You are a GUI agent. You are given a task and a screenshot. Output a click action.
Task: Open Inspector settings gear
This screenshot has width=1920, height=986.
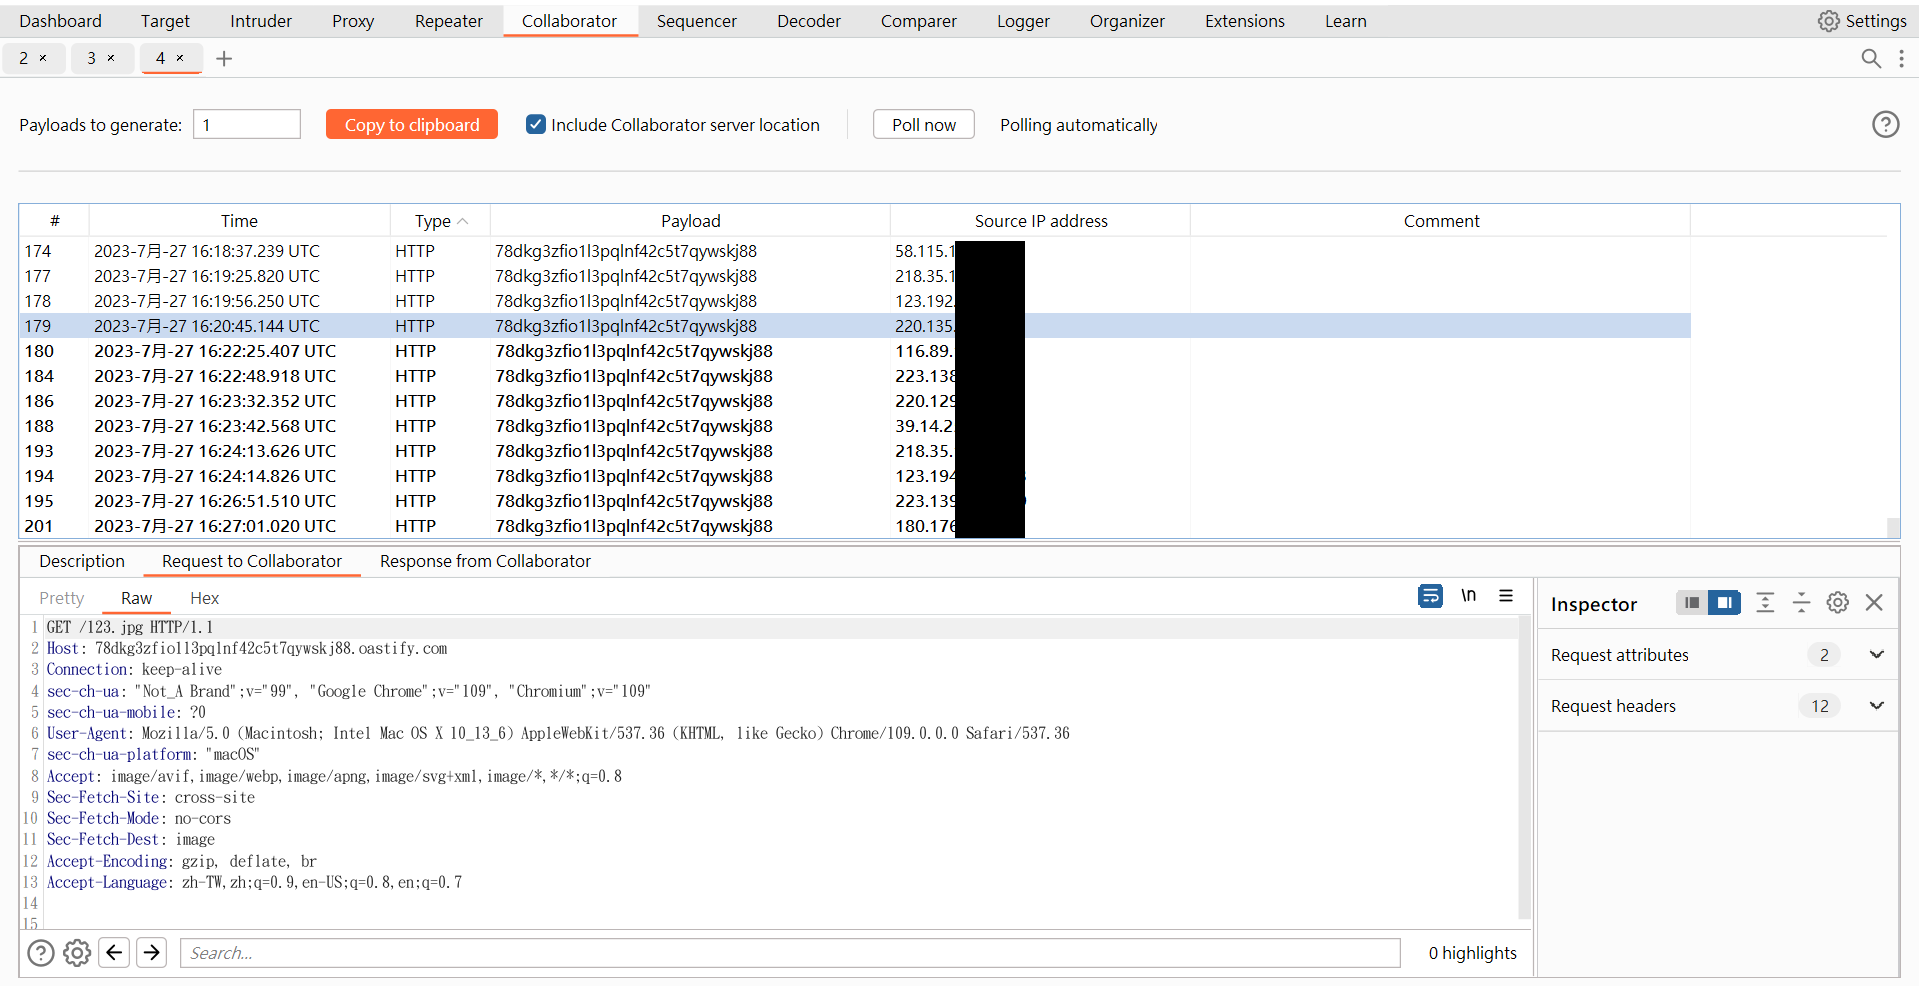pos(1837,603)
